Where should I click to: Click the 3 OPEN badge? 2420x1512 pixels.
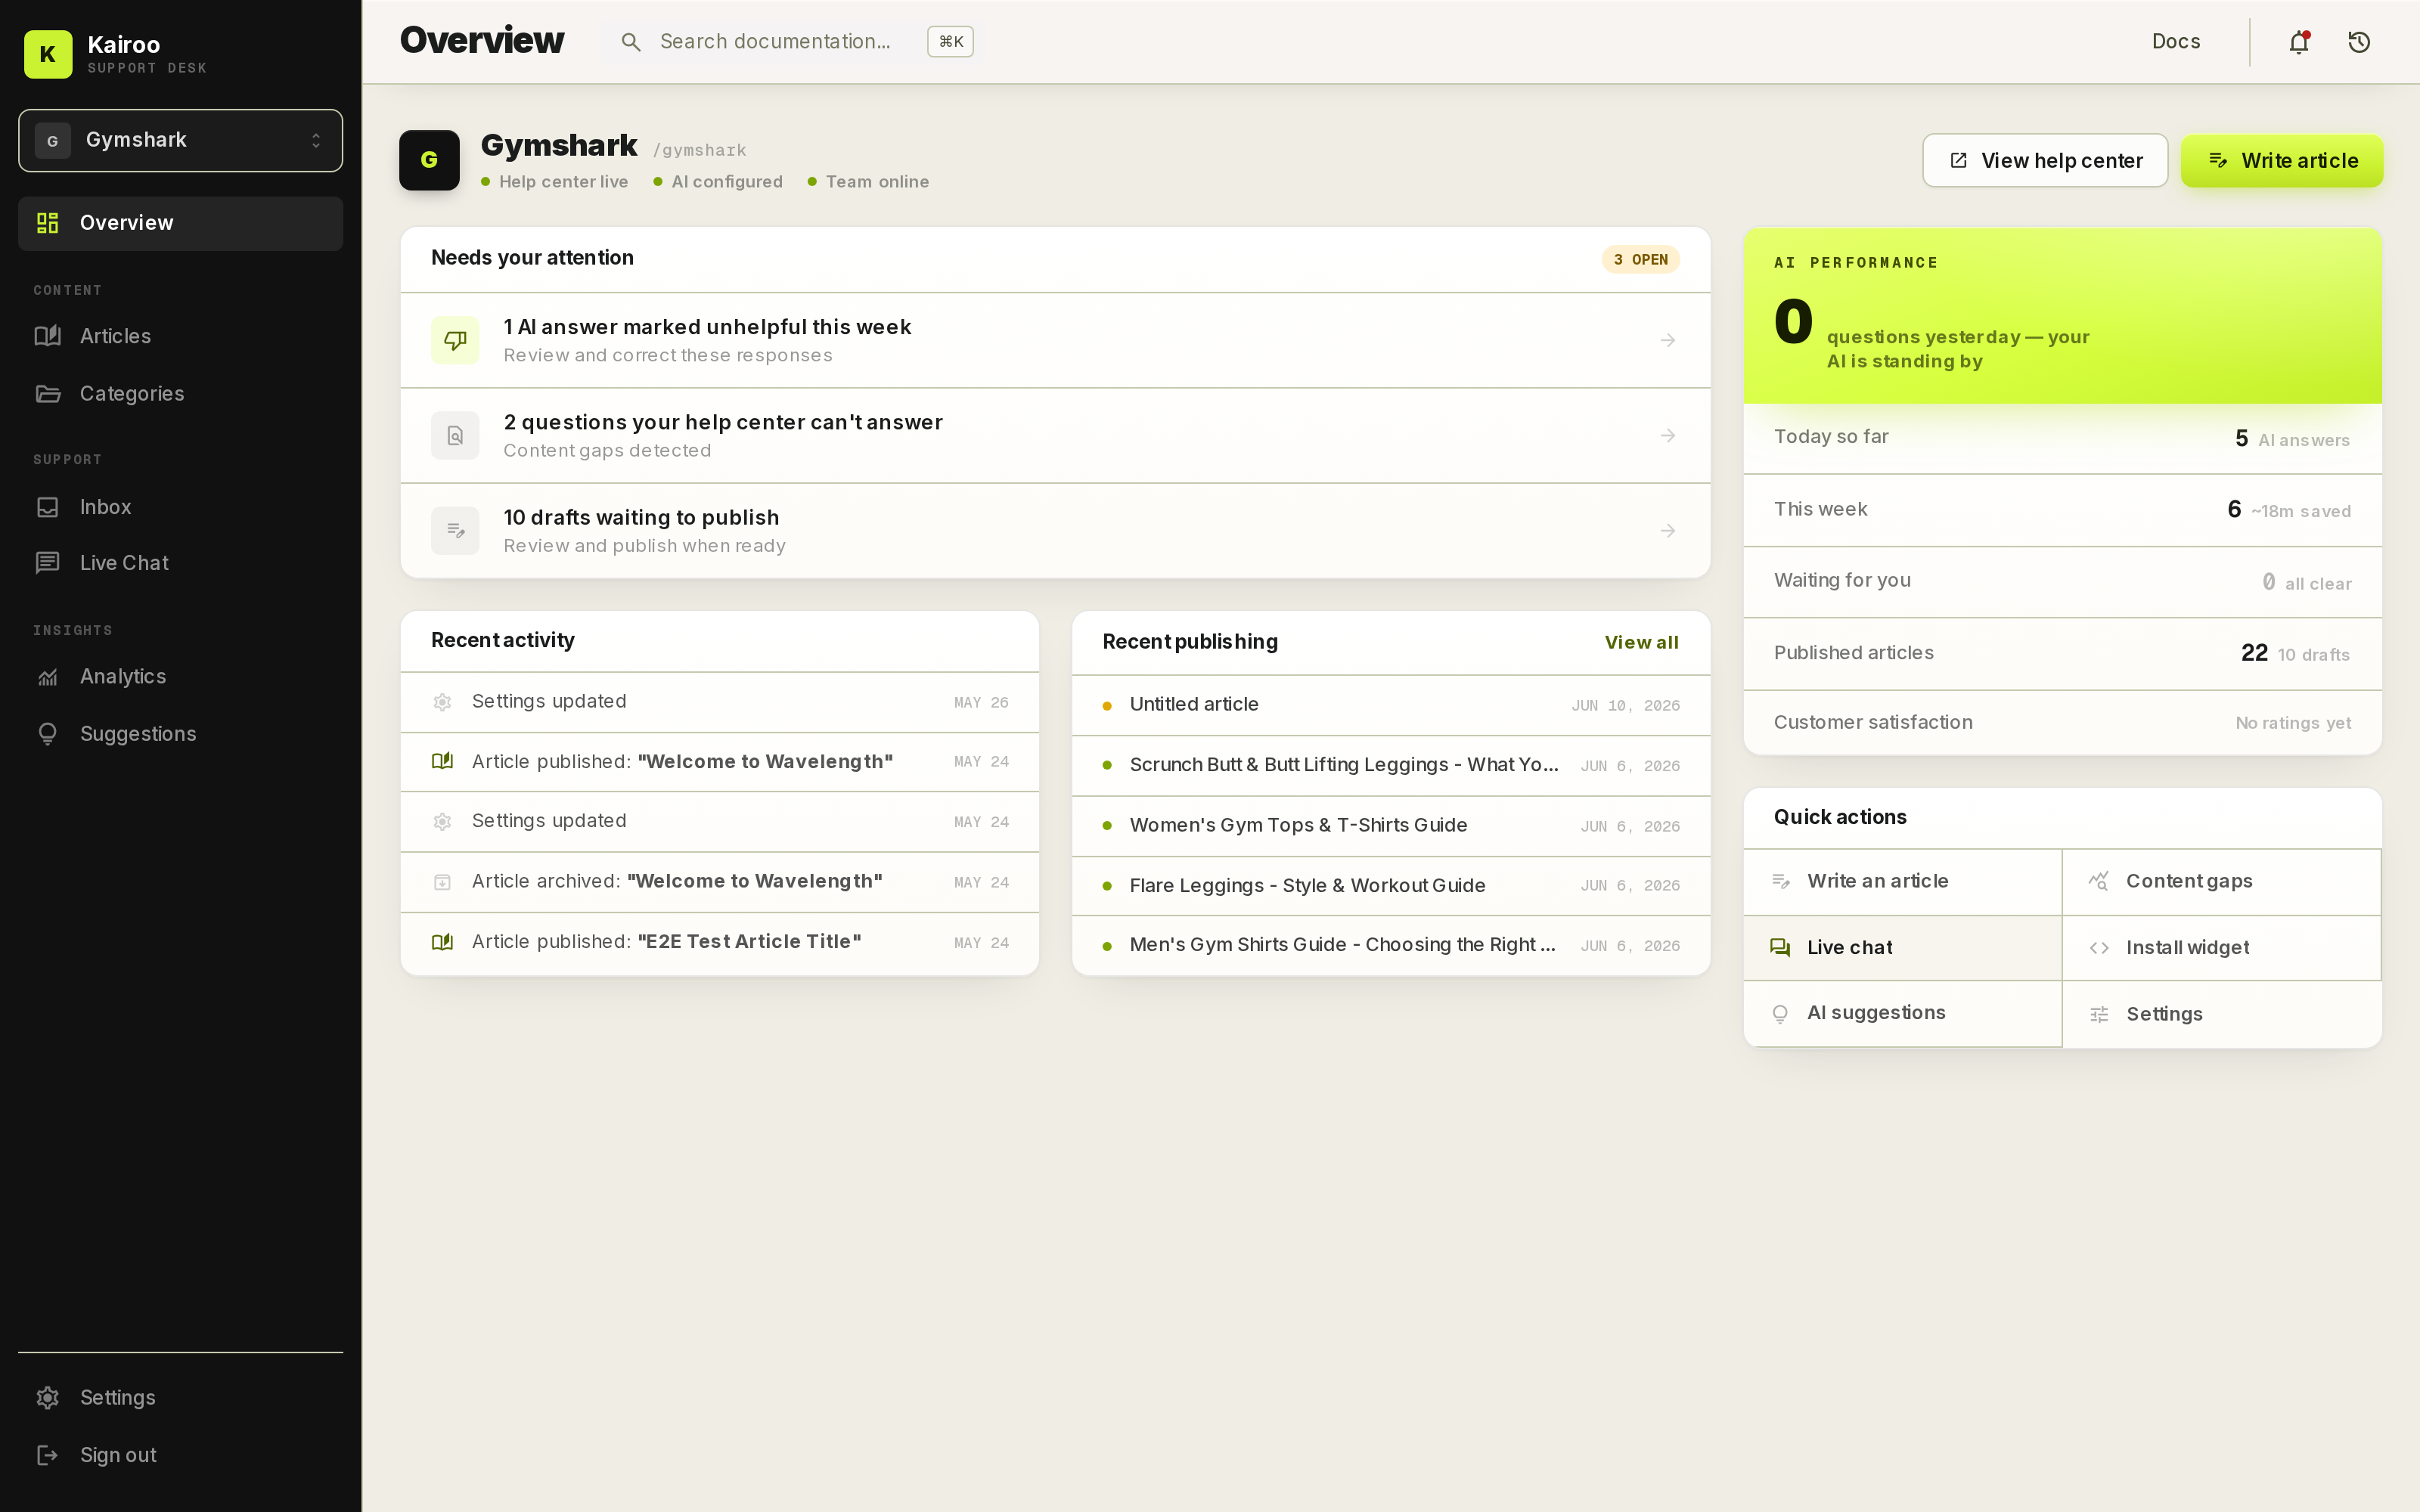1640,259
